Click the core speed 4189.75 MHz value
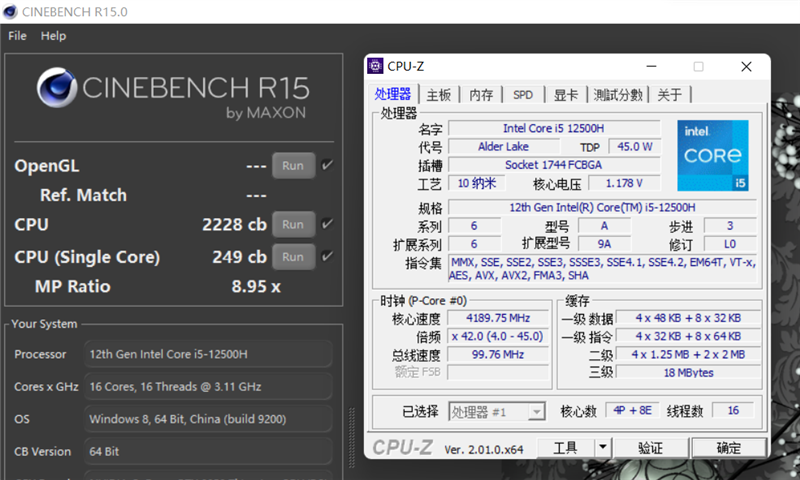800x480 pixels. pyautogui.click(x=498, y=318)
